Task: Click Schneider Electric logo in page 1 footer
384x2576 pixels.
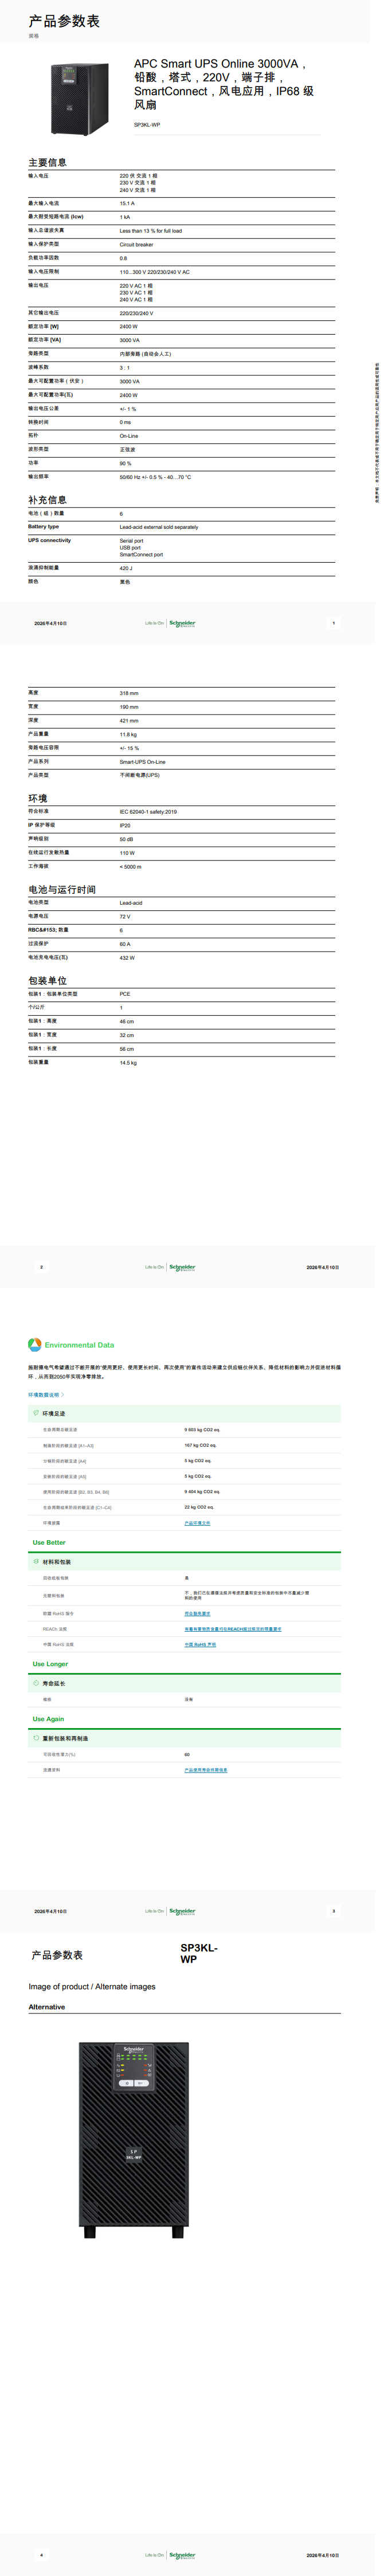Action: (182, 623)
